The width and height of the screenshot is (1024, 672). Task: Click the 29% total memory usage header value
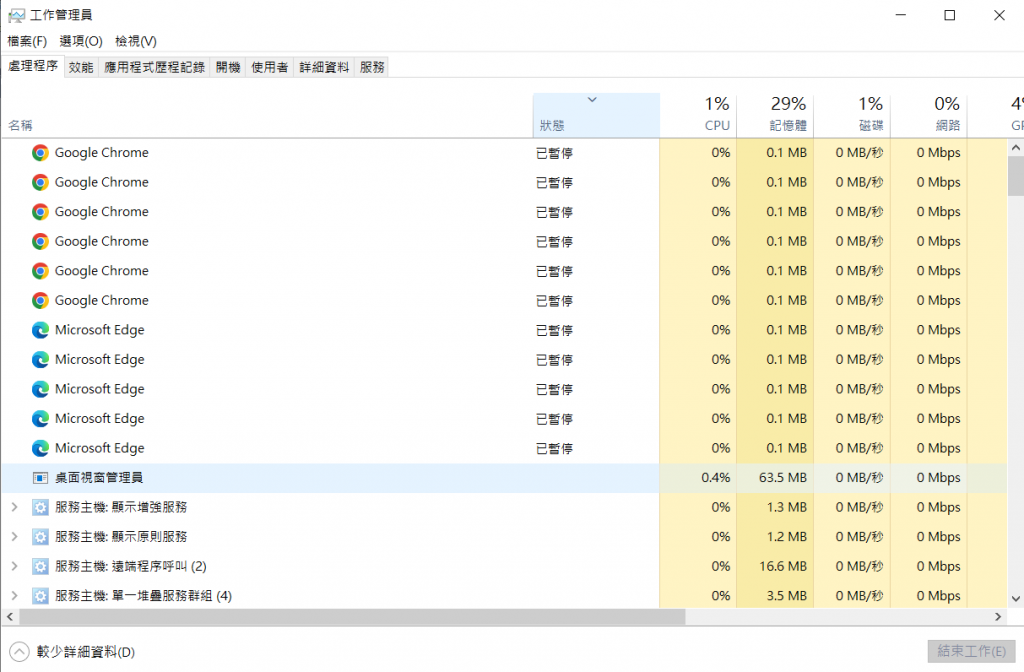coord(788,104)
